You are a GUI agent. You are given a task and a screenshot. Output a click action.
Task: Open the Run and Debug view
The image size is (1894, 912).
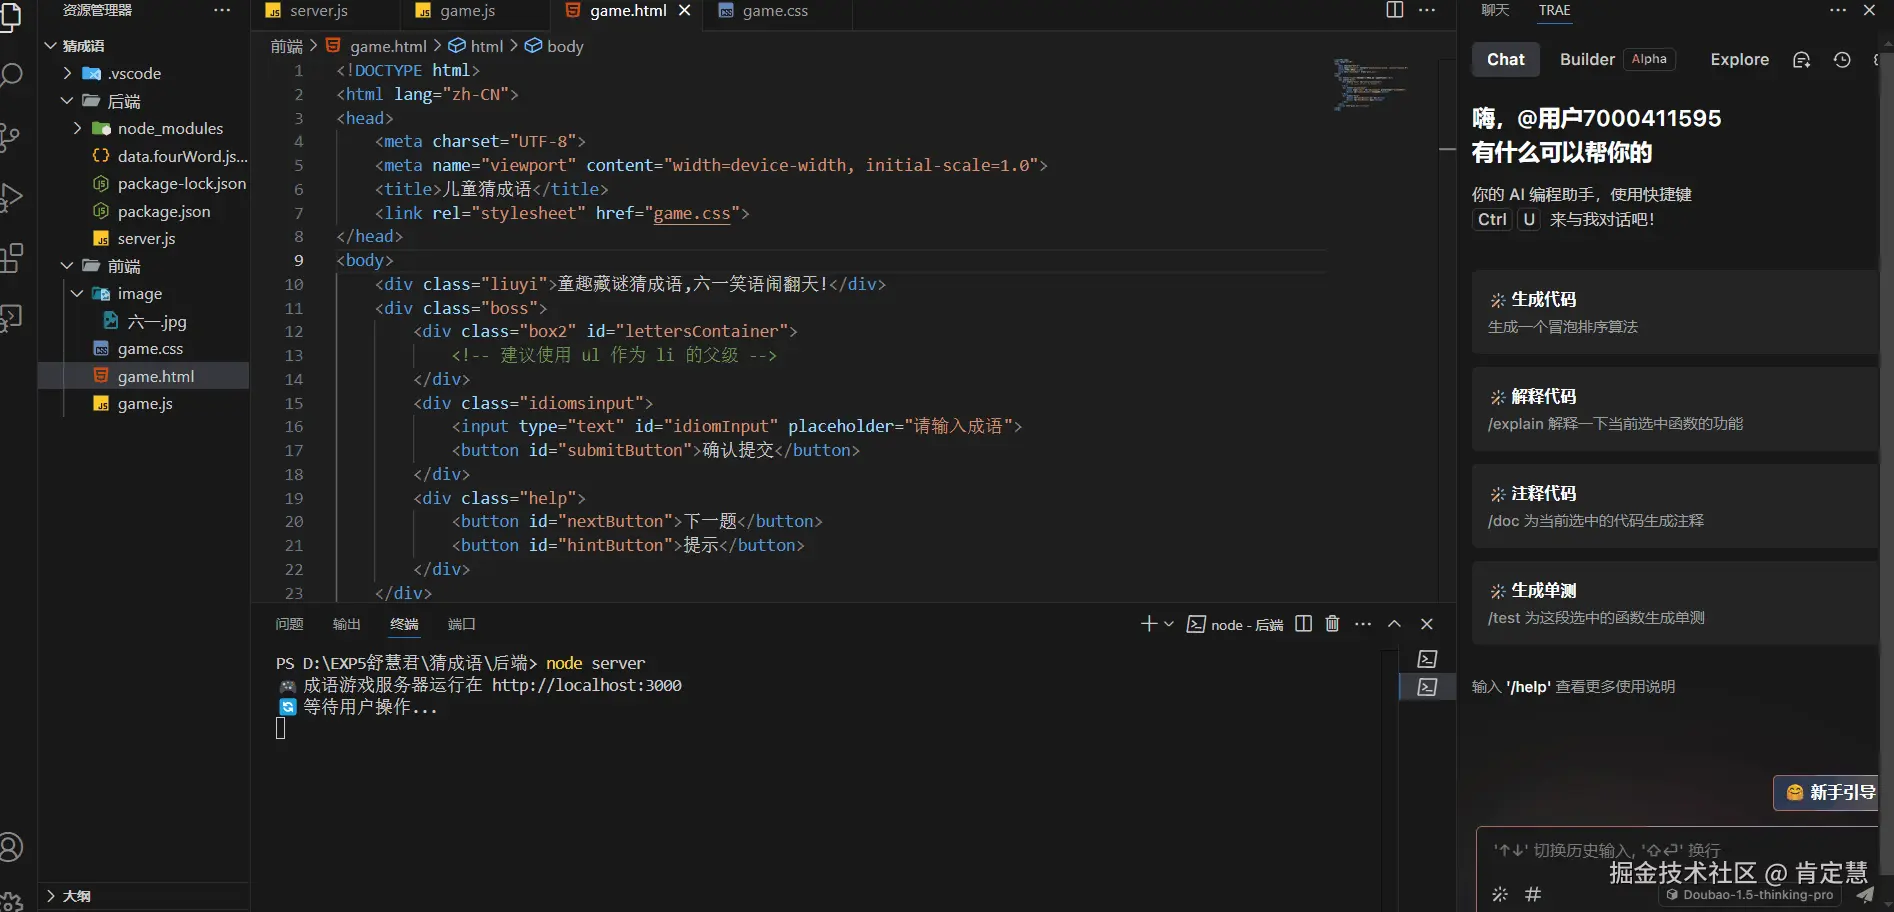click(x=11, y=197)
